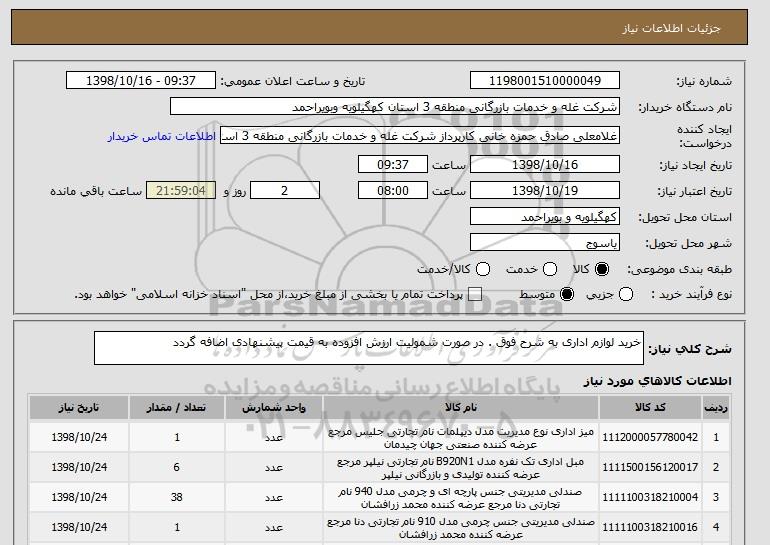Click the creation time field 09:37
Image resolution: width=770 pixels, height=545 pixels.
(393, 164)
